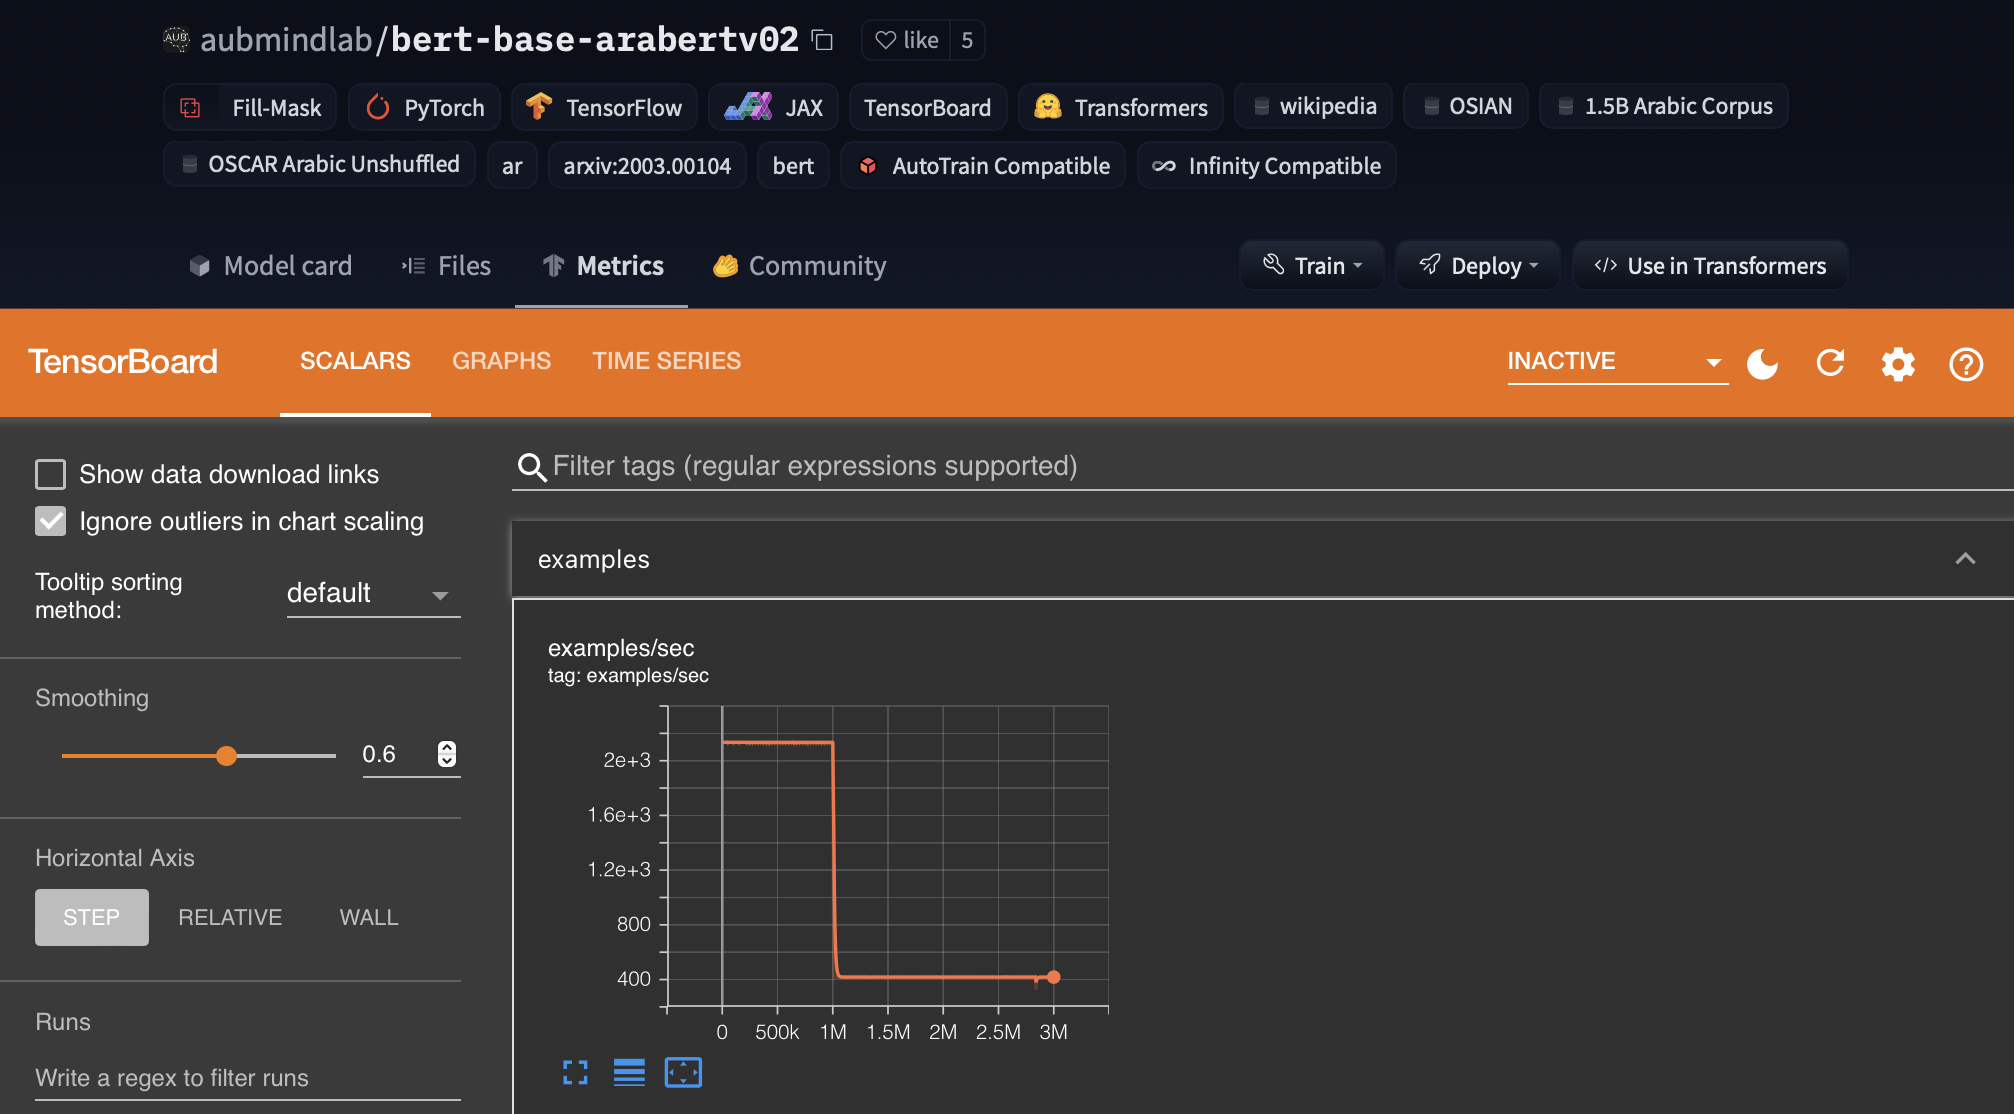
Task: Open TensorBoard settings gear icon
Action: (1897, 364)
